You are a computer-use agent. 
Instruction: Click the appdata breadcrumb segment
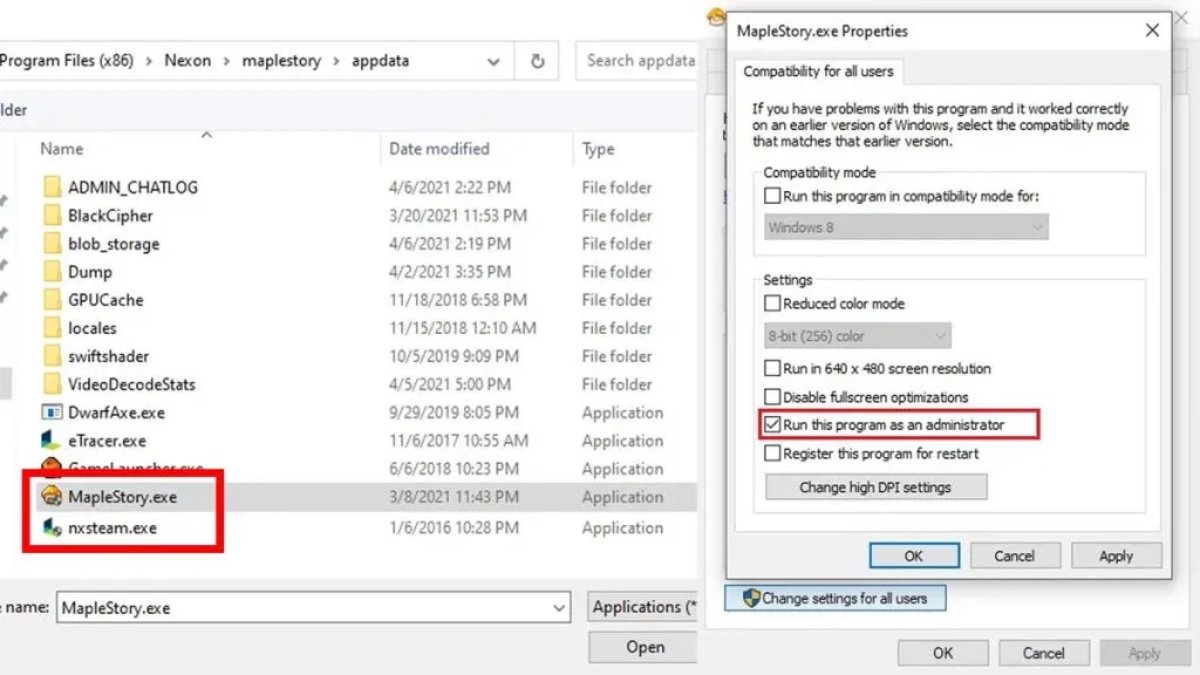click(382, 61)
